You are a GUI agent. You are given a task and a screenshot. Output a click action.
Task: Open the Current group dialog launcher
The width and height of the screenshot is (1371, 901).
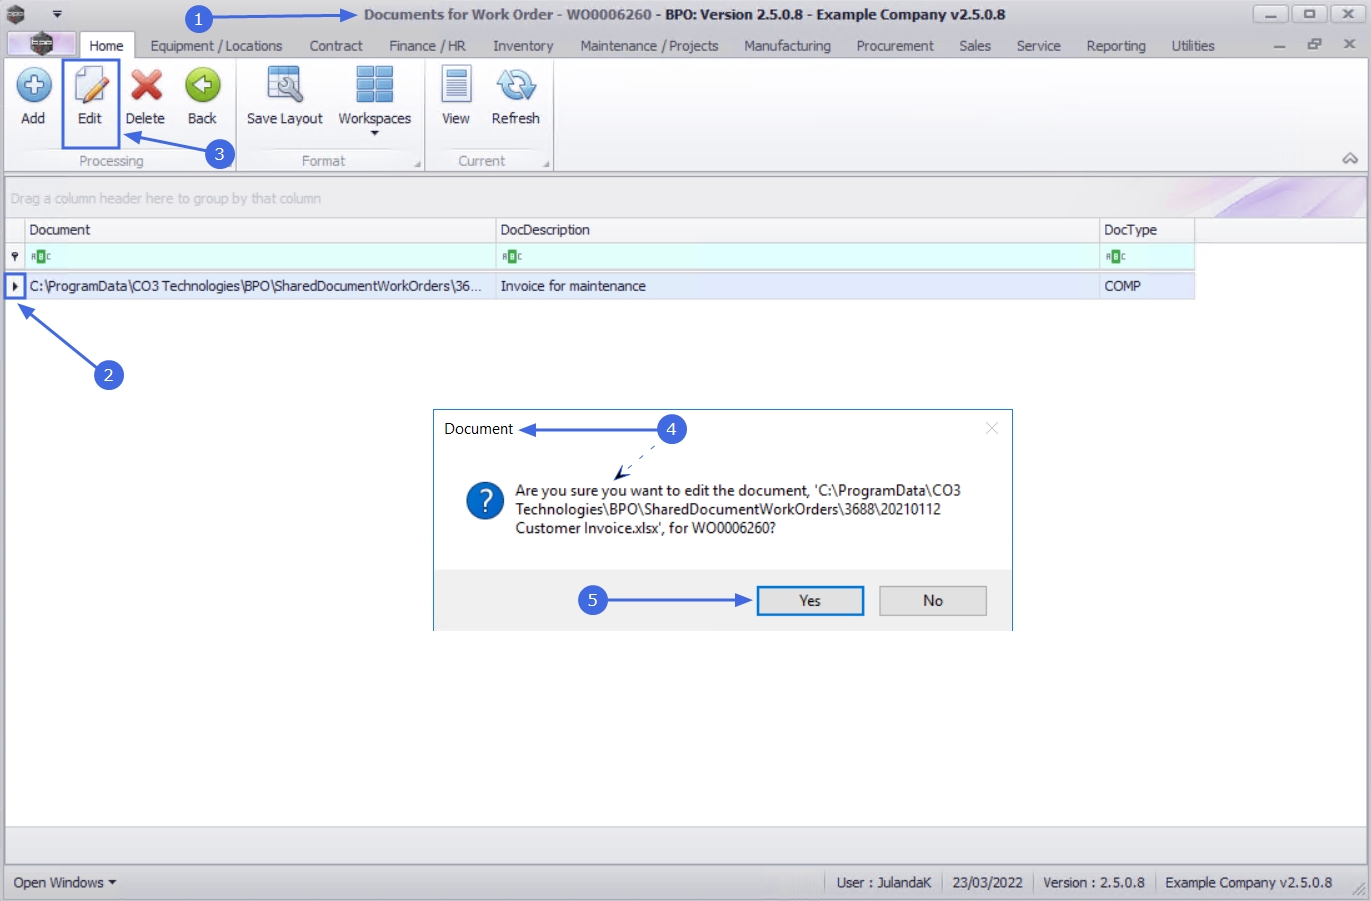[546, 164]
